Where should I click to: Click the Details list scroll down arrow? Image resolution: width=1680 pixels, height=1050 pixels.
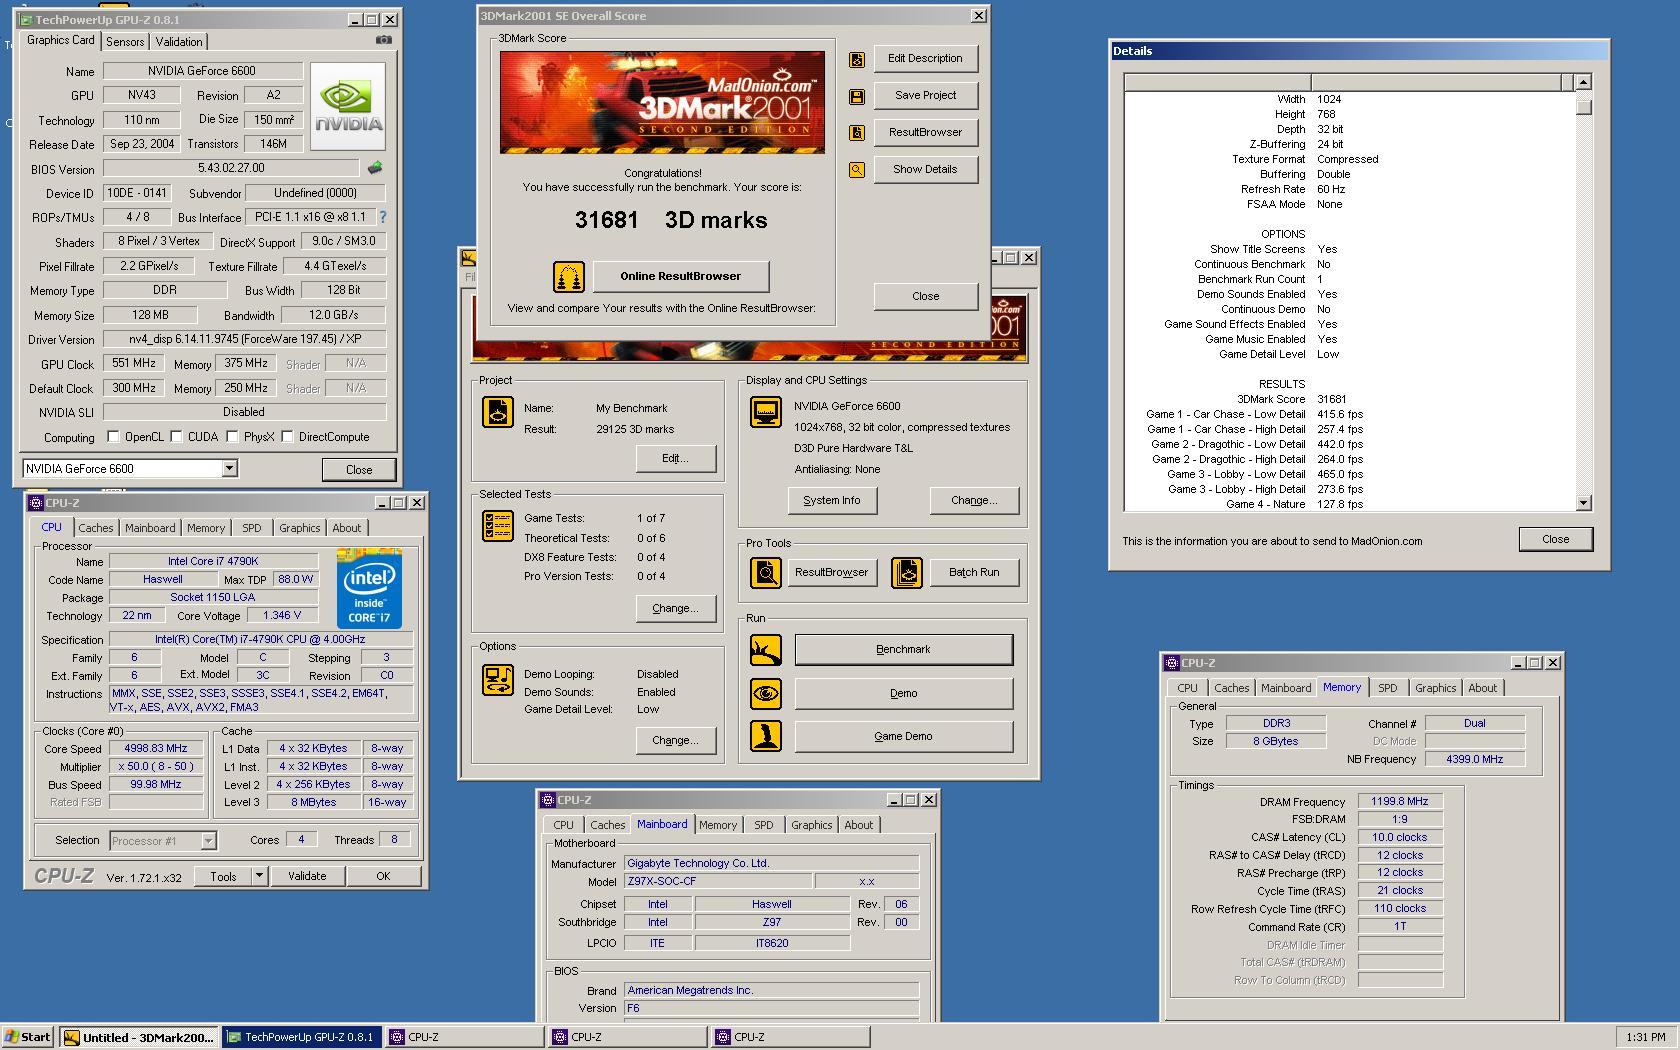point(1583,503)
